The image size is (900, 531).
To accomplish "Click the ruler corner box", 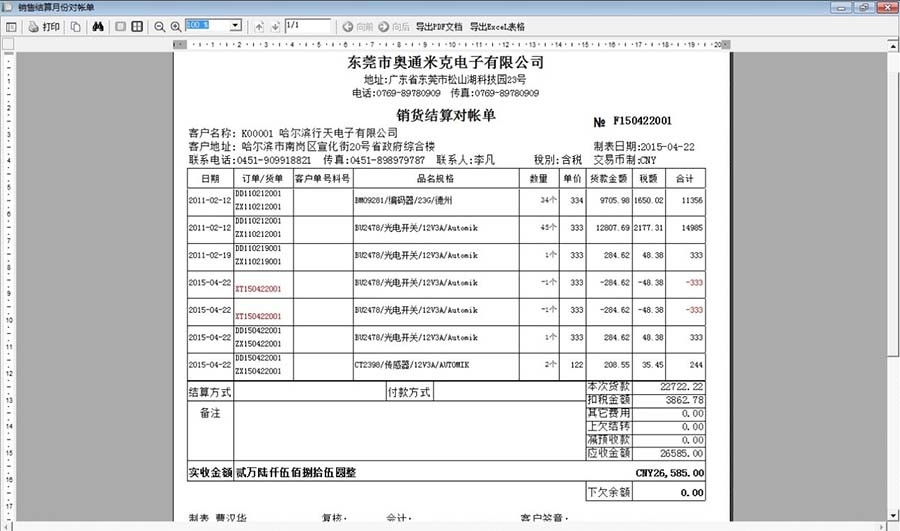I will [8, 44].
